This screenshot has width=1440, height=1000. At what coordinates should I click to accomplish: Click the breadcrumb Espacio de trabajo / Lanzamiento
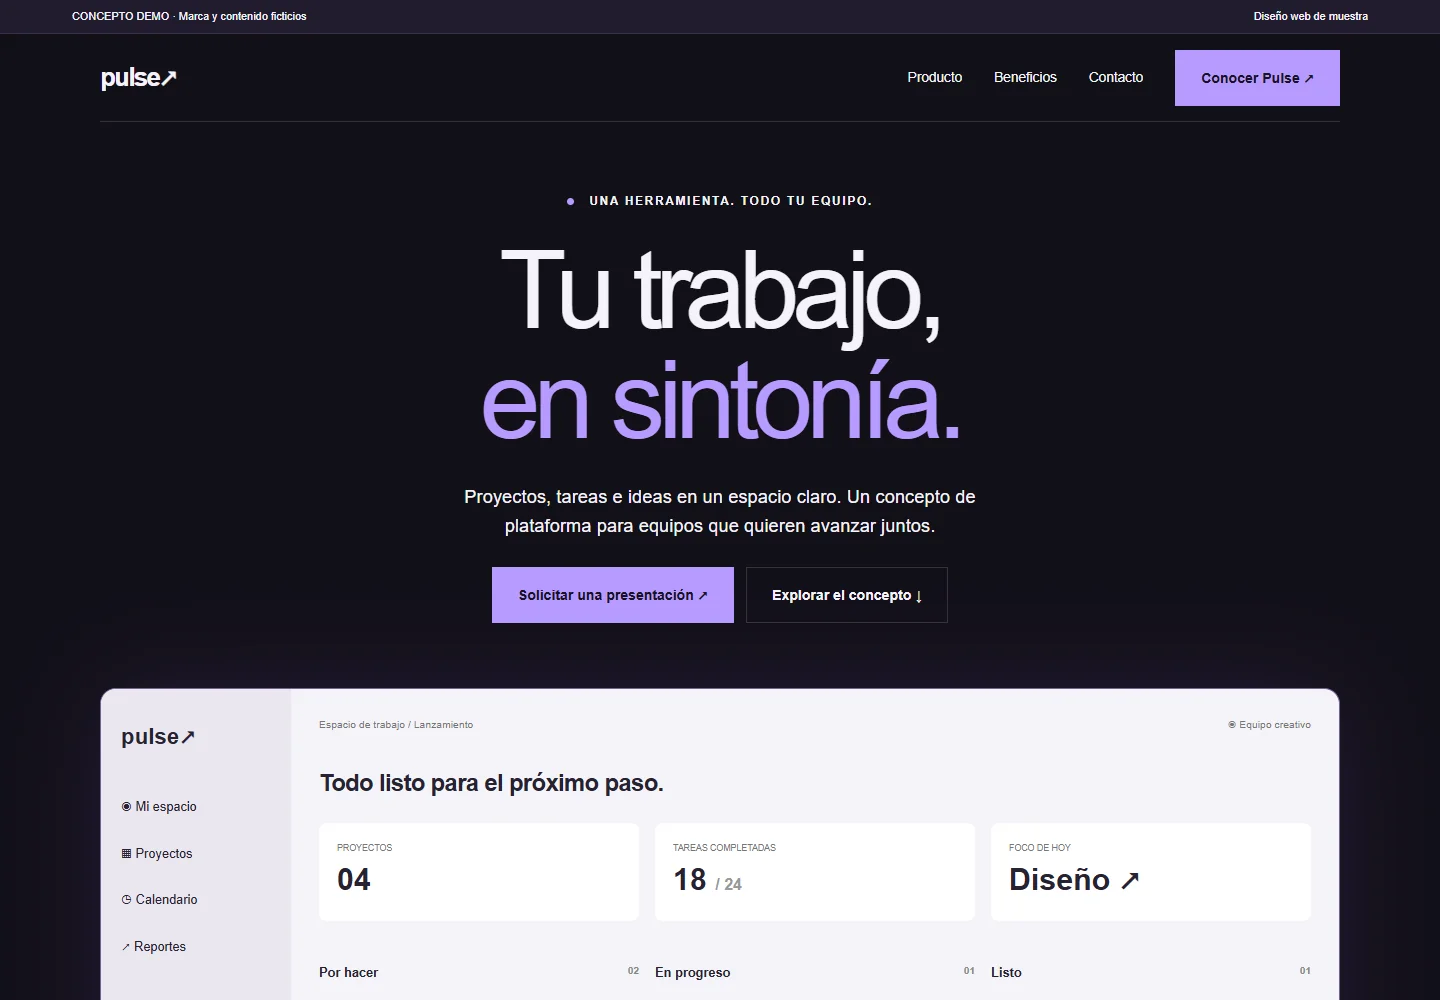click(396, 725)
